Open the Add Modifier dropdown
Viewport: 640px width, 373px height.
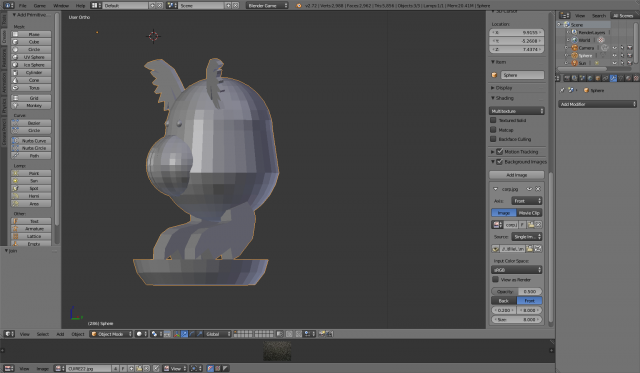[597, 104]
